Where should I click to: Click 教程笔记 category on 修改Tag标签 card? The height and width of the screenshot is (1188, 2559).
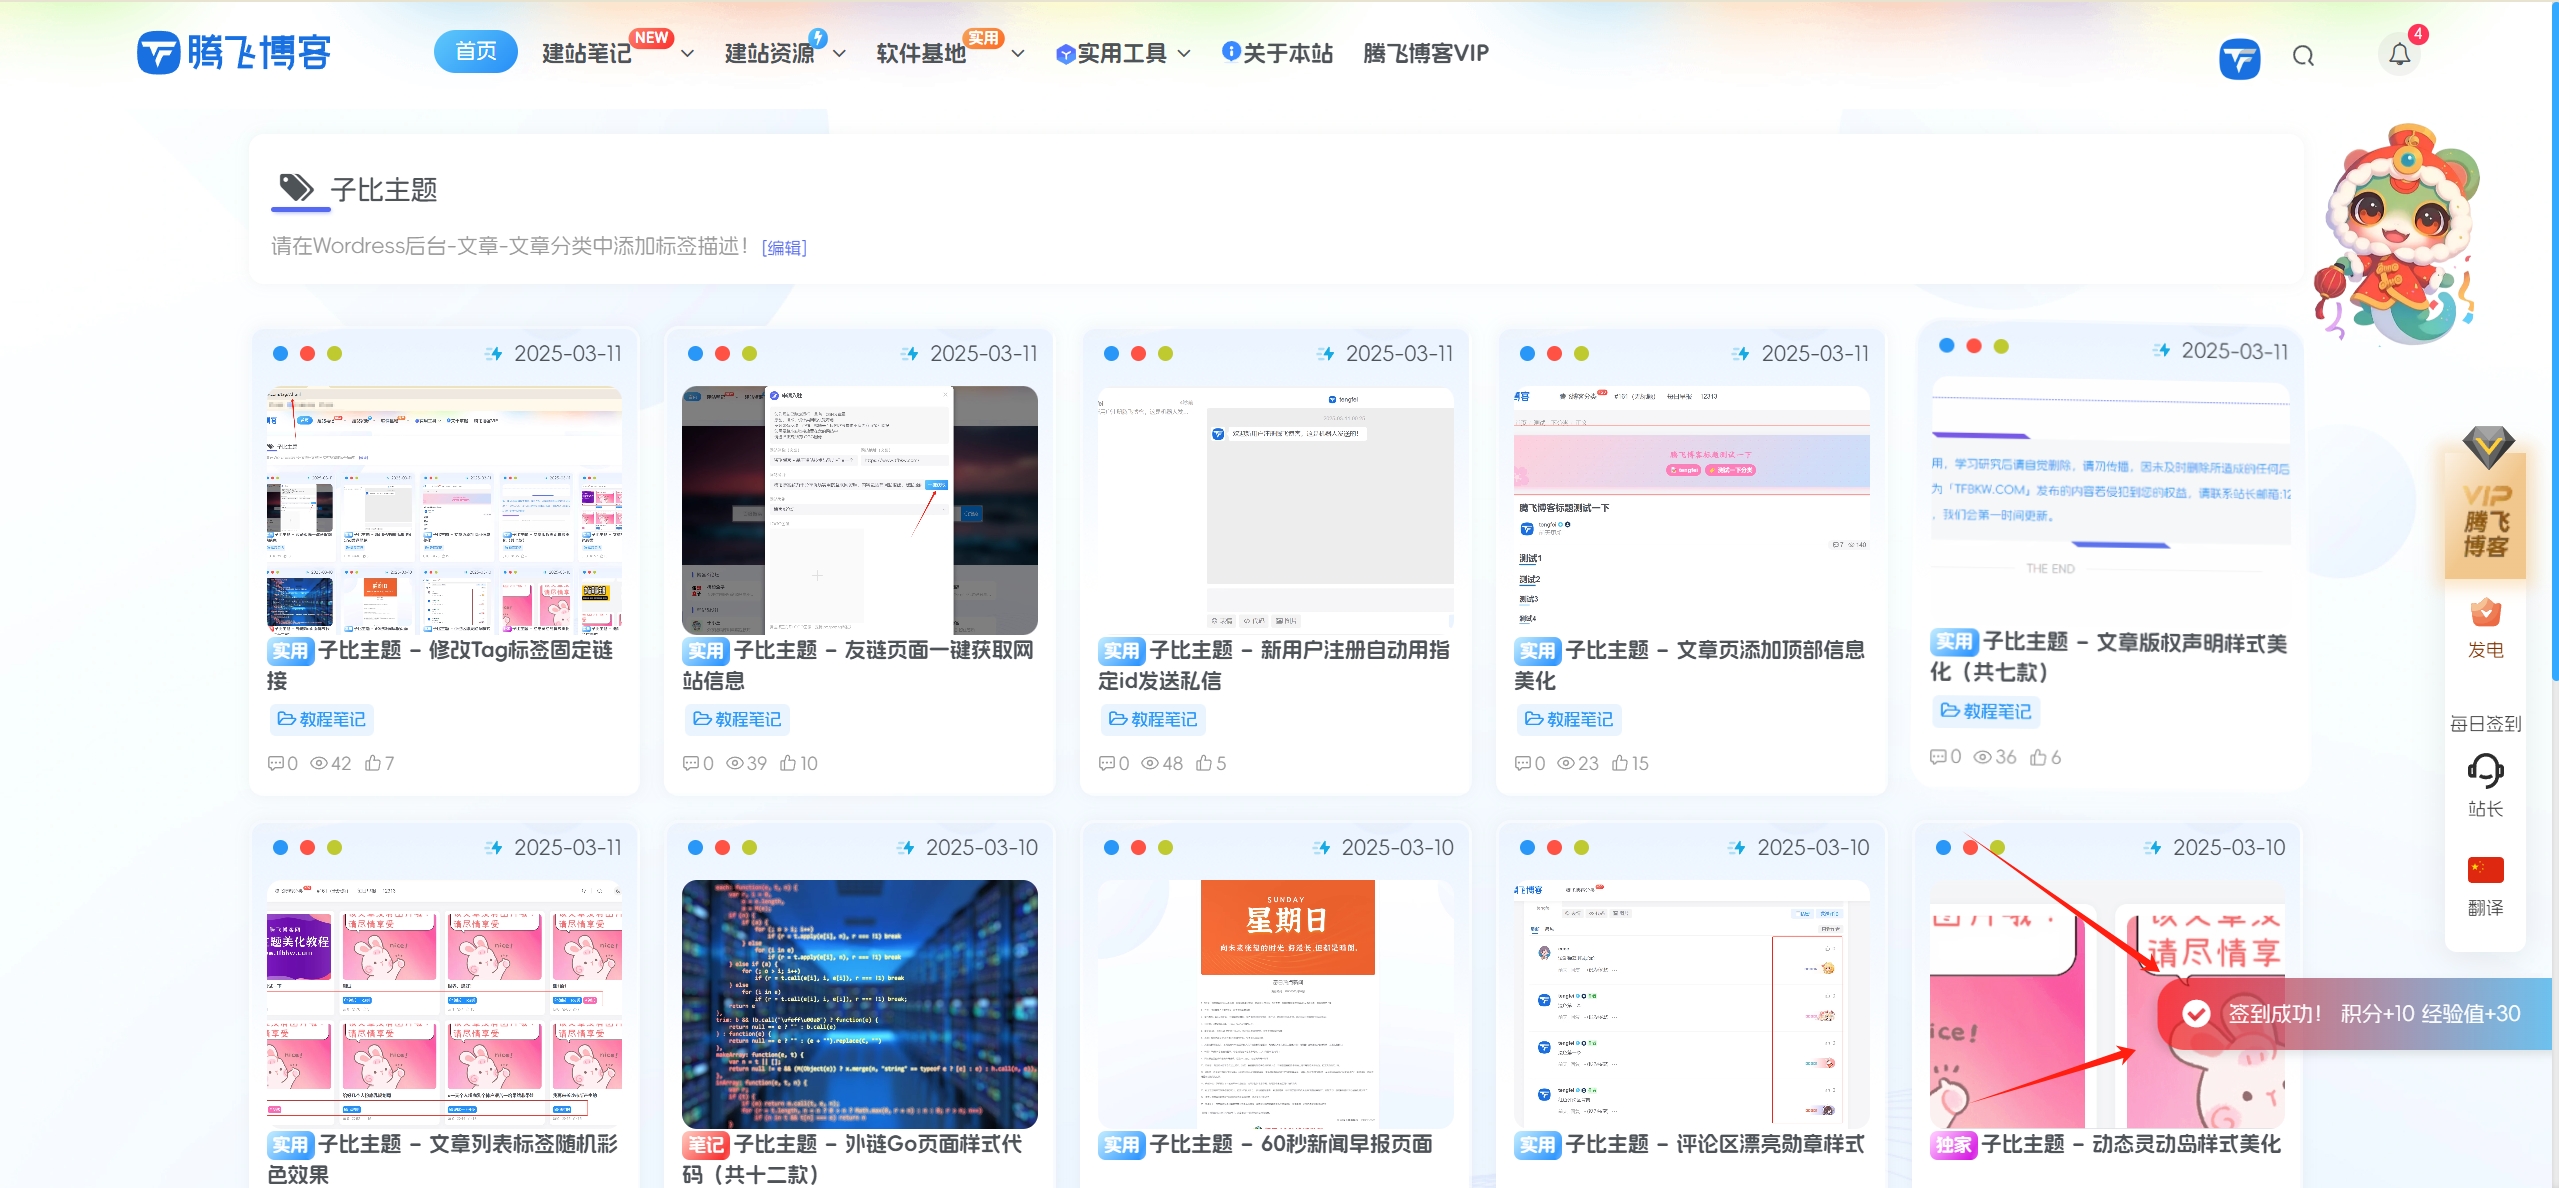322,719
